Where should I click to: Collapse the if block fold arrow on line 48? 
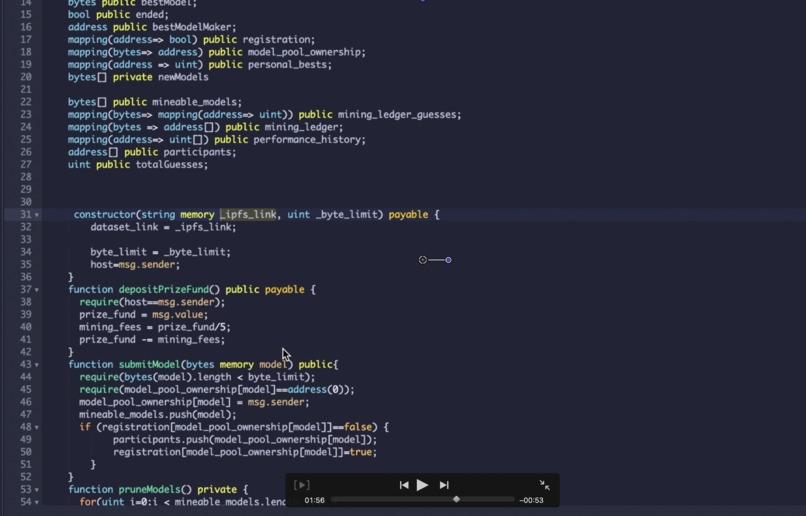point(37,428)
